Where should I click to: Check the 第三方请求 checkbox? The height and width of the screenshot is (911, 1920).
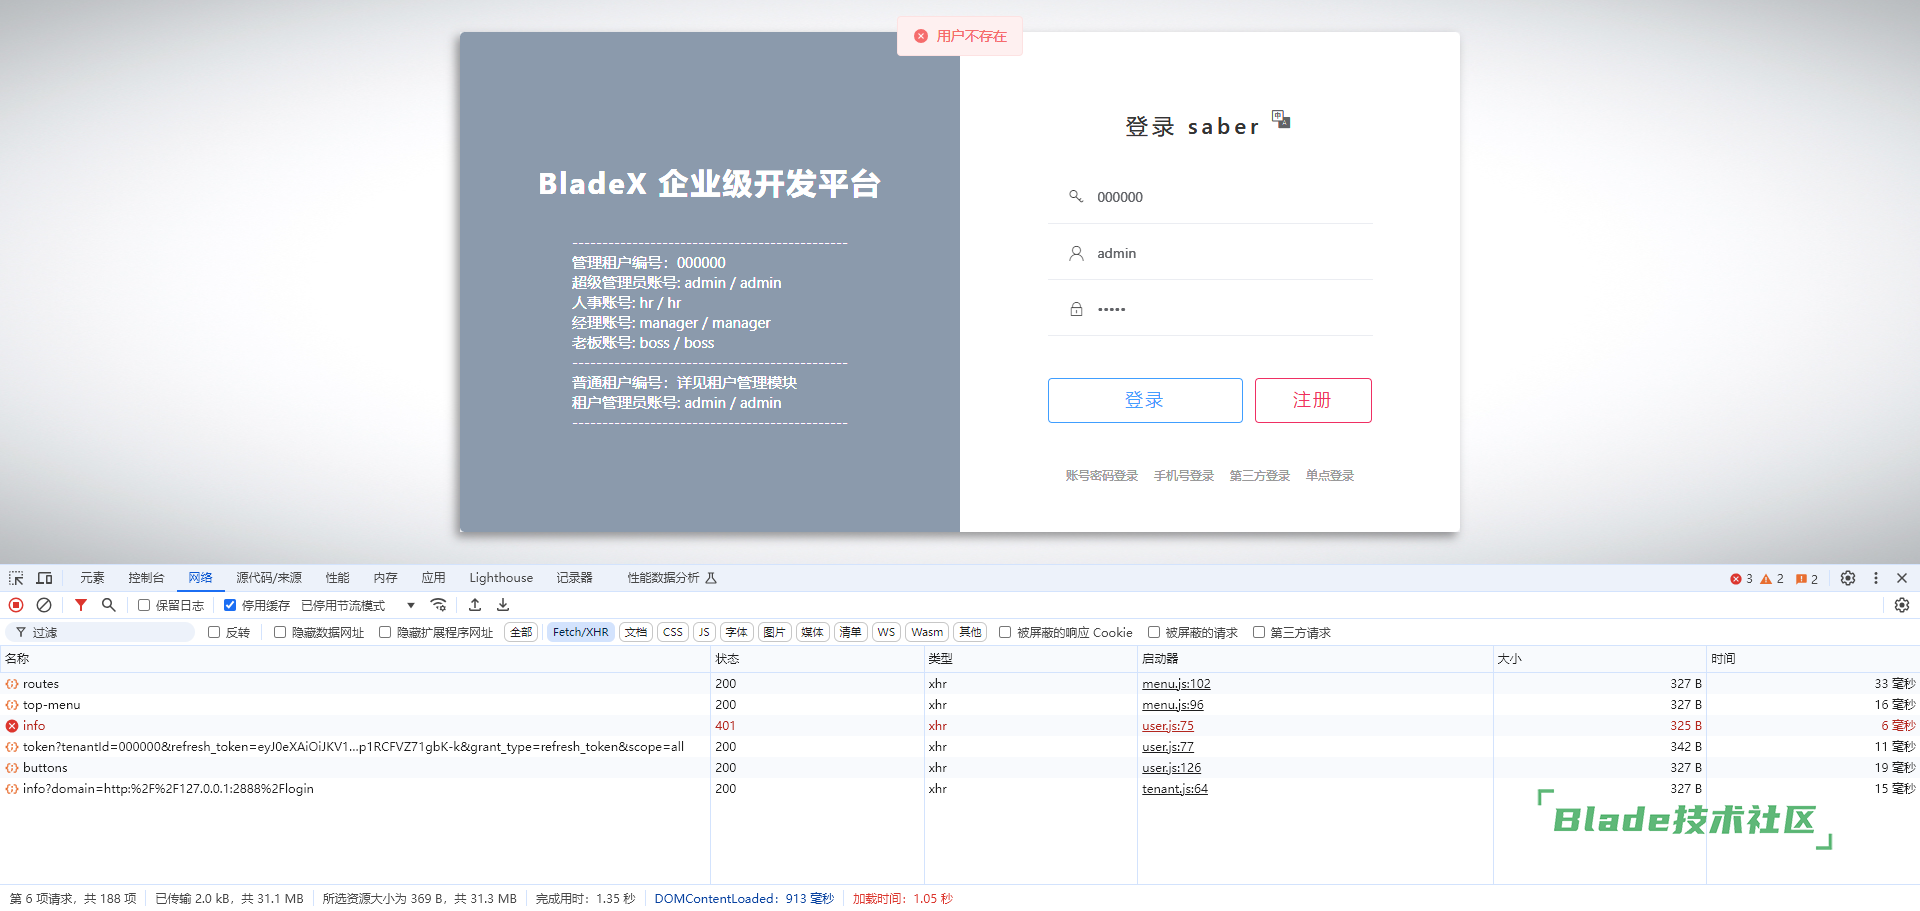click(1259, 632)
